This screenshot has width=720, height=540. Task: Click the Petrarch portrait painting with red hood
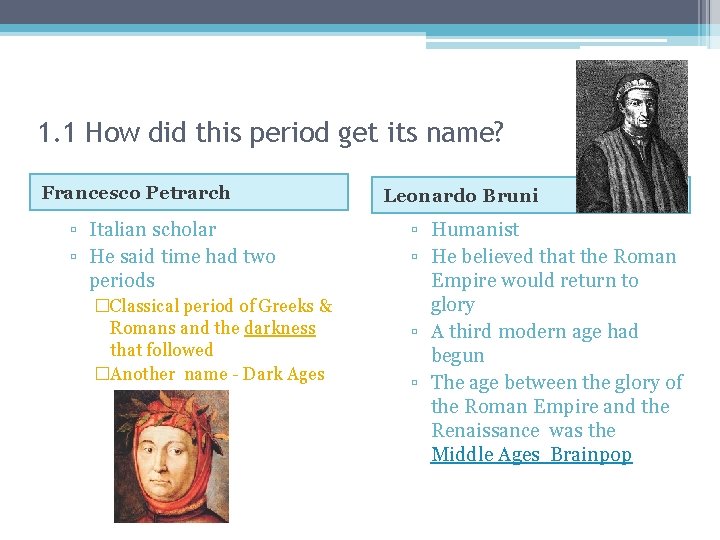pos(171,456)
